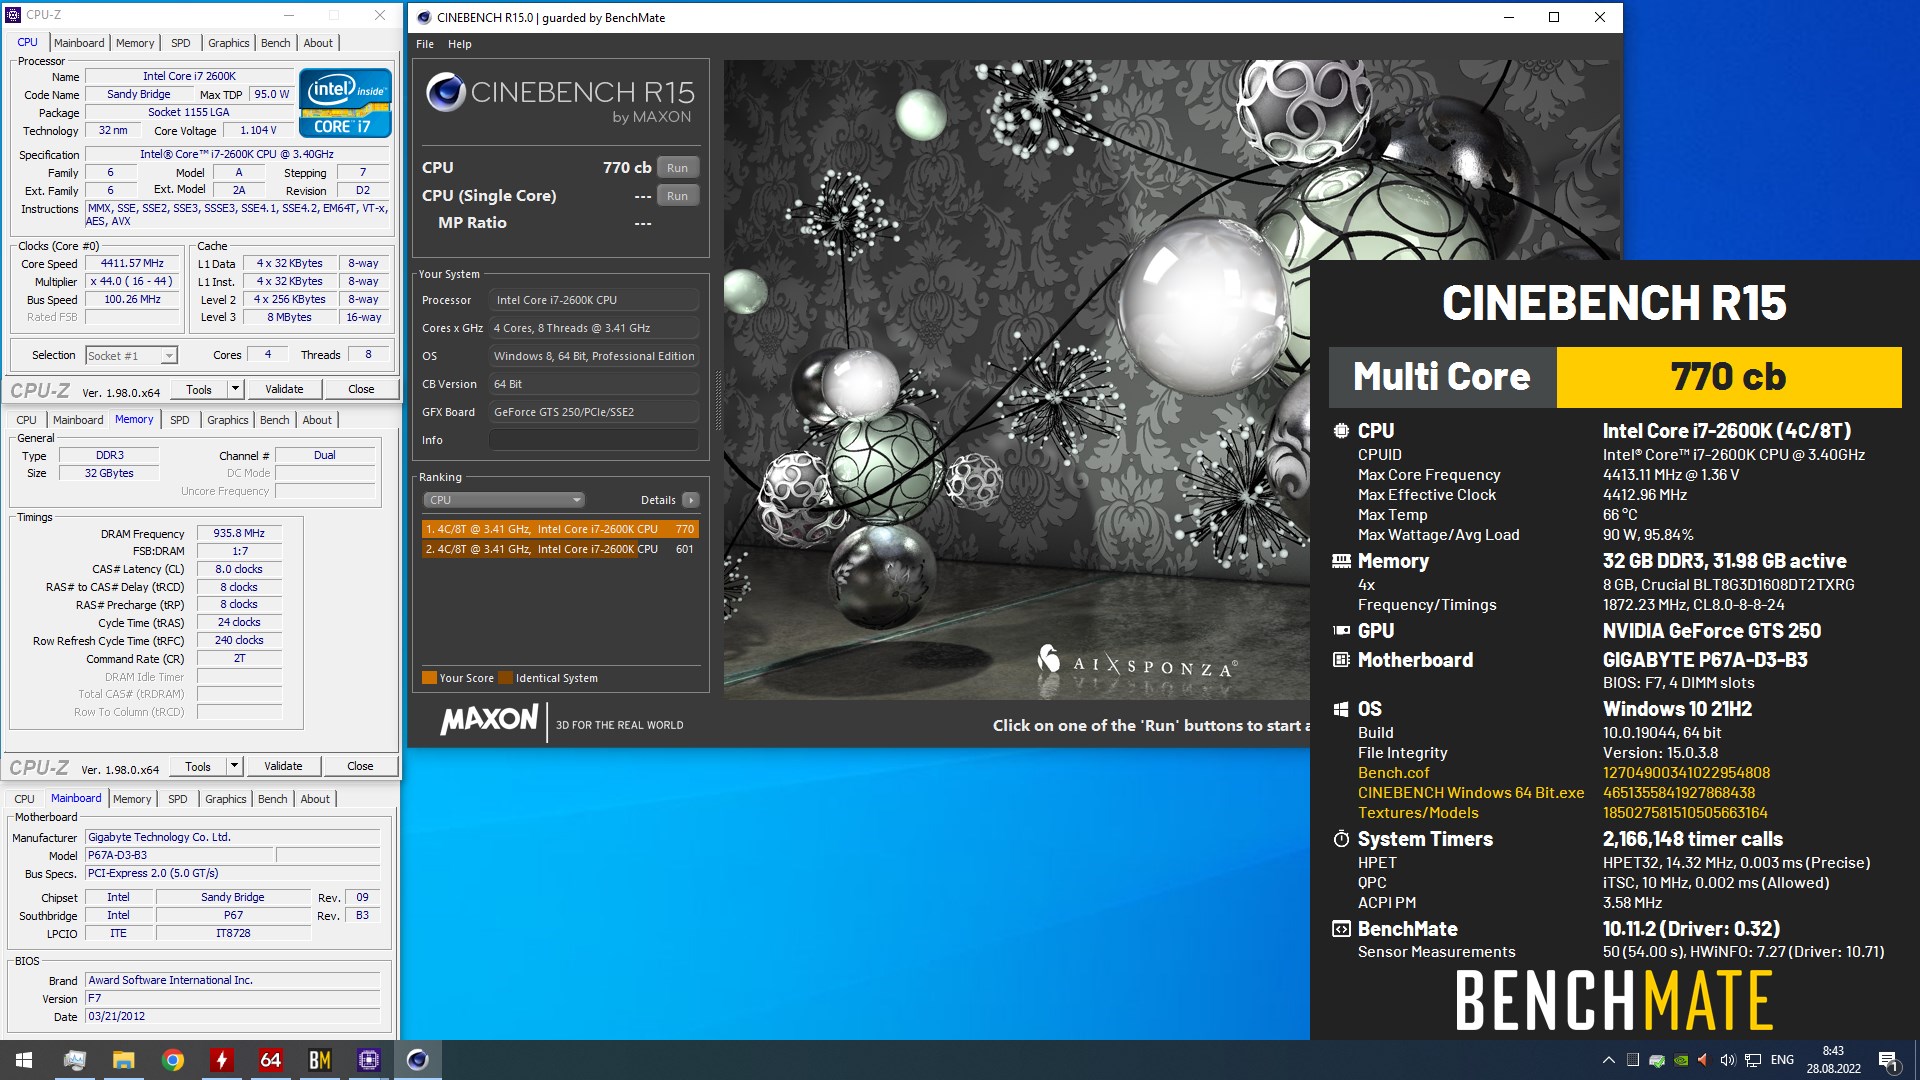Expand ranking Details arrow button

click(691, 500)
